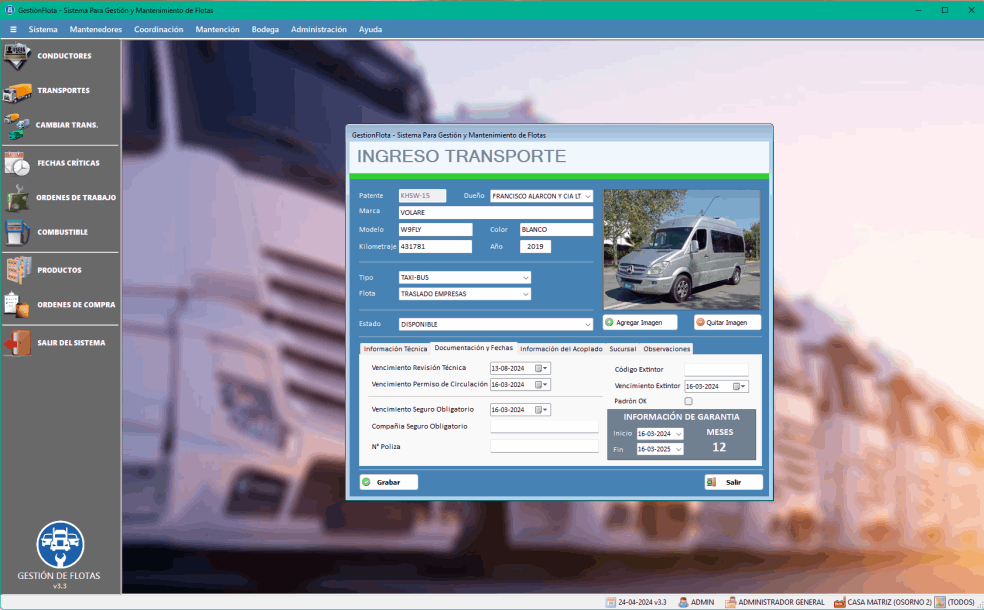Expand the Estado dropdown showing DISPONIBLE
984x610 pixels.
point(587,324)
